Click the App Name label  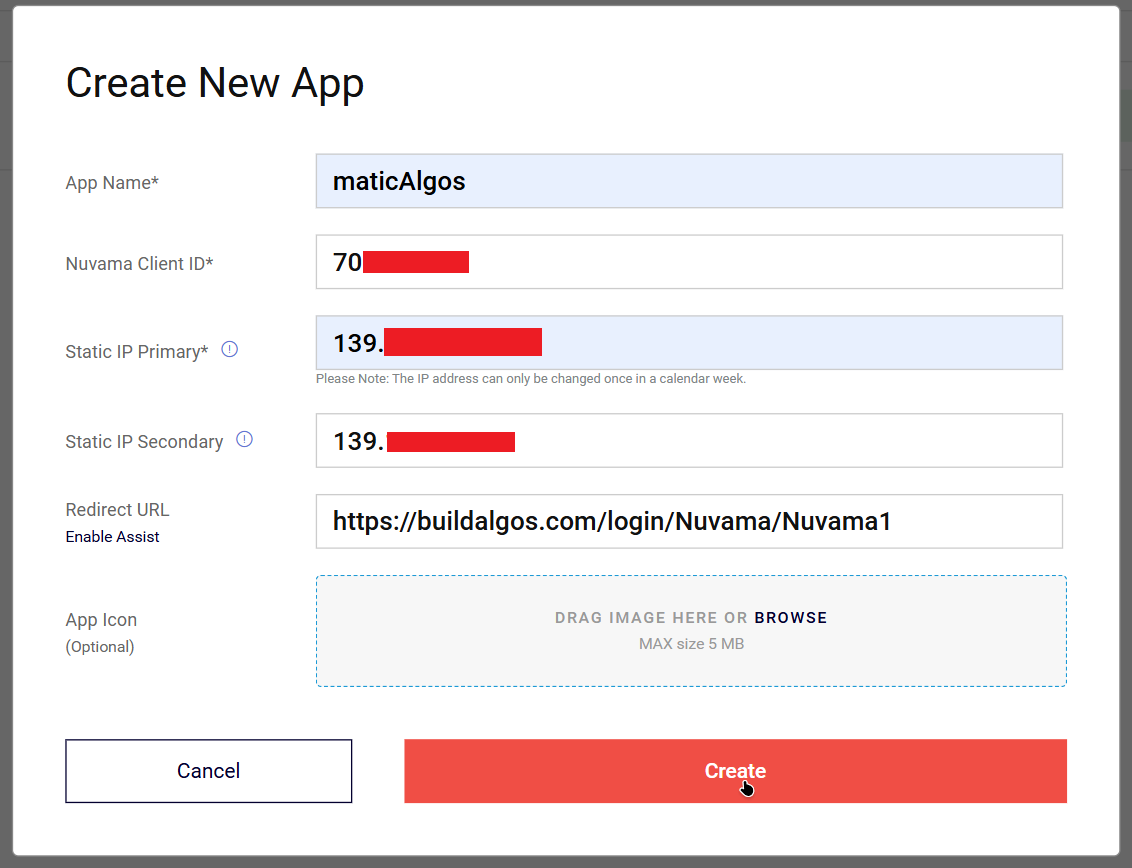[112, 183]
